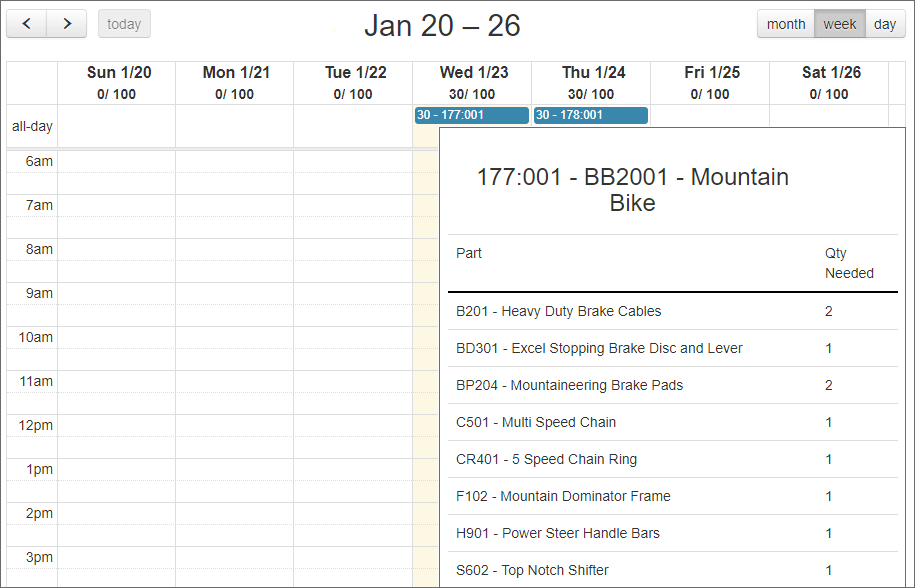Click the all-day row label

click(32, 126)
